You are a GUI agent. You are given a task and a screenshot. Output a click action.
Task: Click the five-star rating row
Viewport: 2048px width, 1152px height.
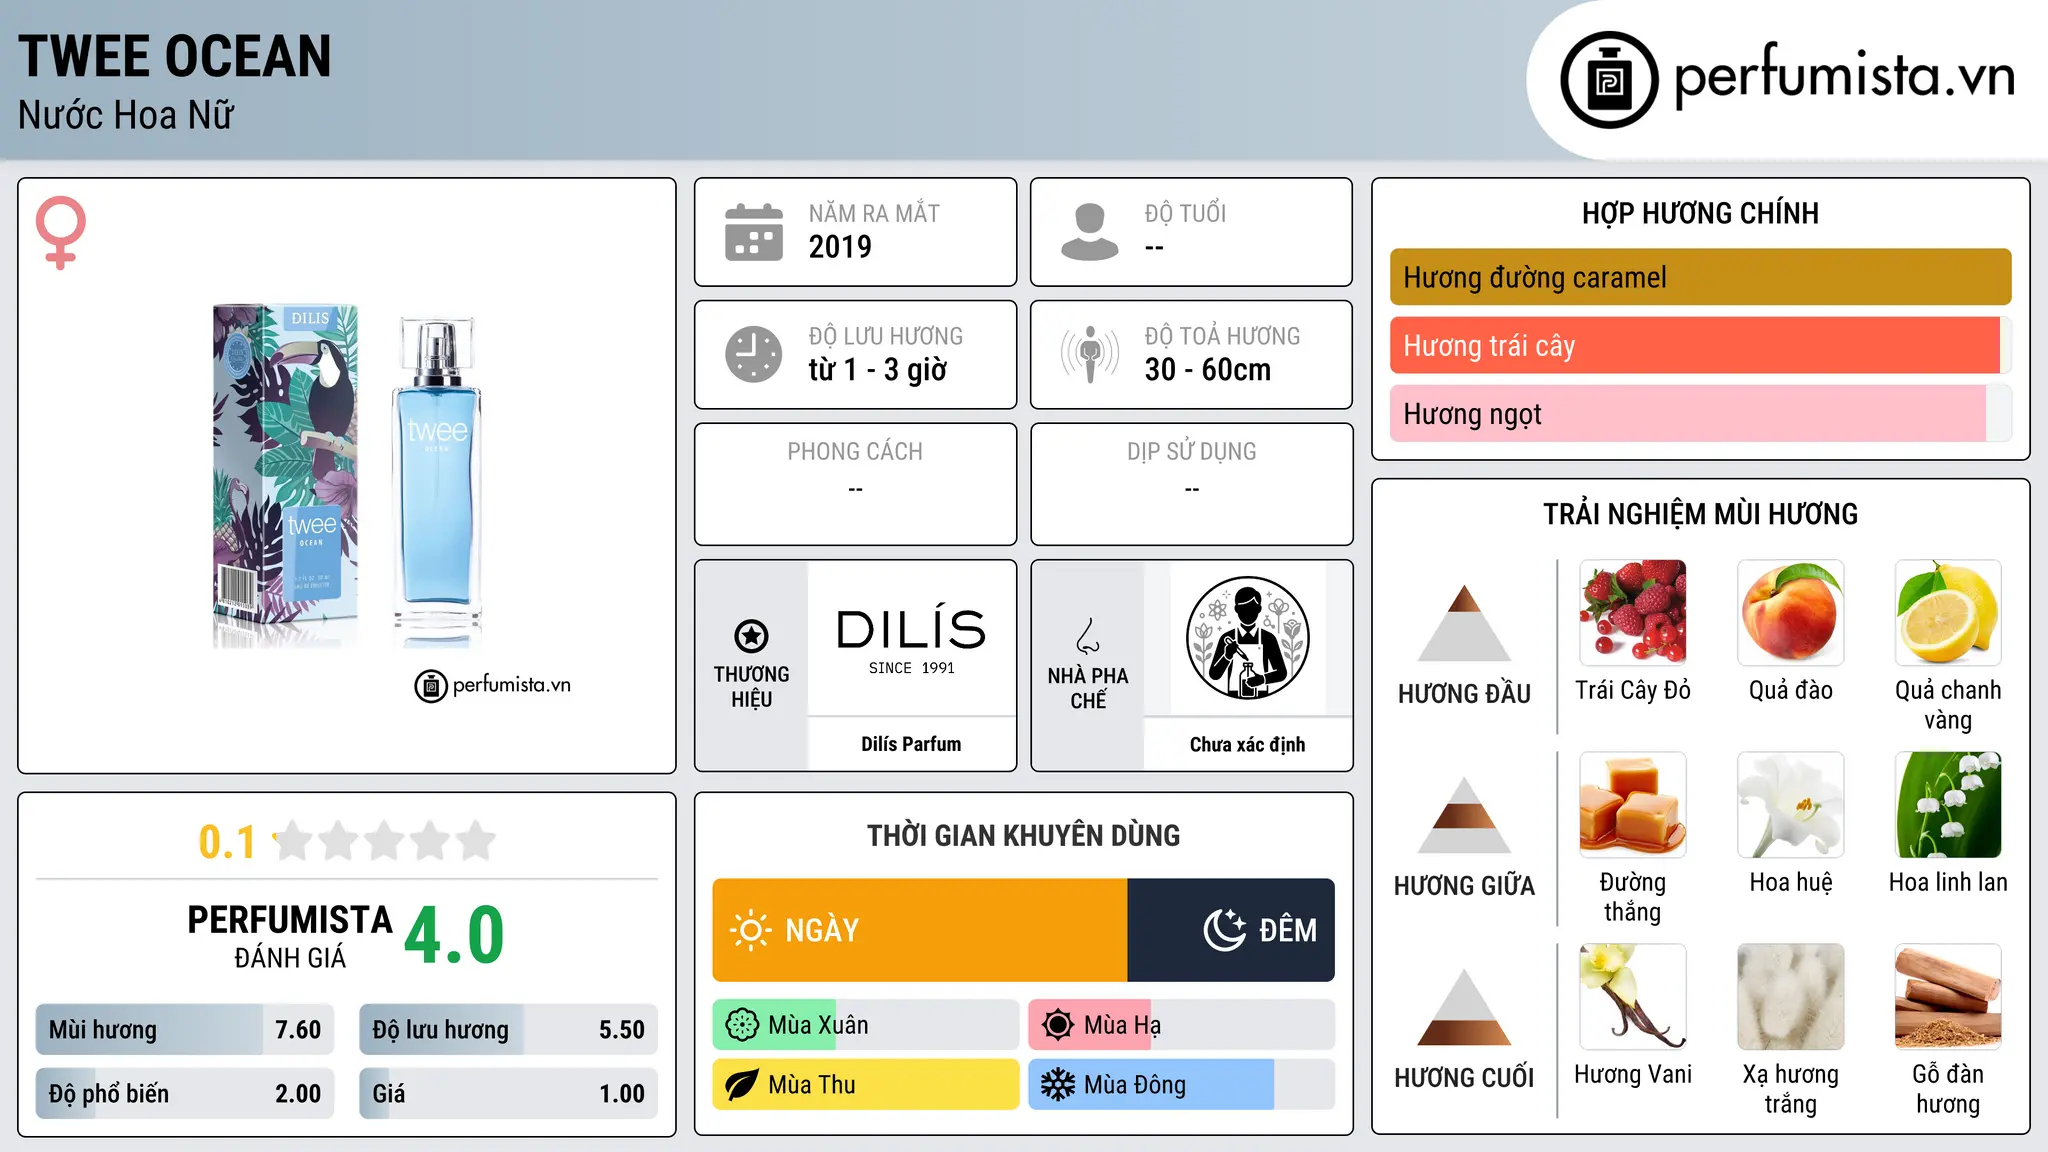pyautogui.click(x=384, y=841)
